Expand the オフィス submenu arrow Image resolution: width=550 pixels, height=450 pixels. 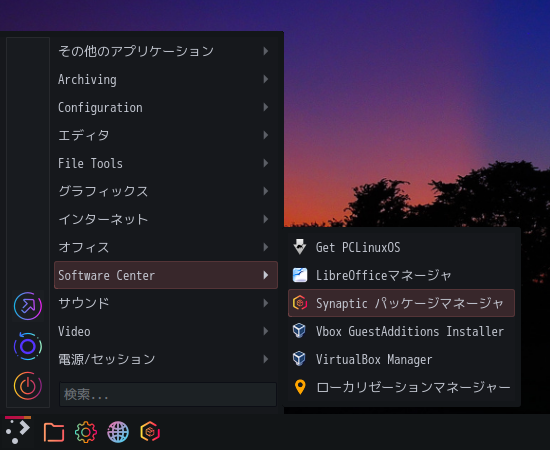click(266, 247)
